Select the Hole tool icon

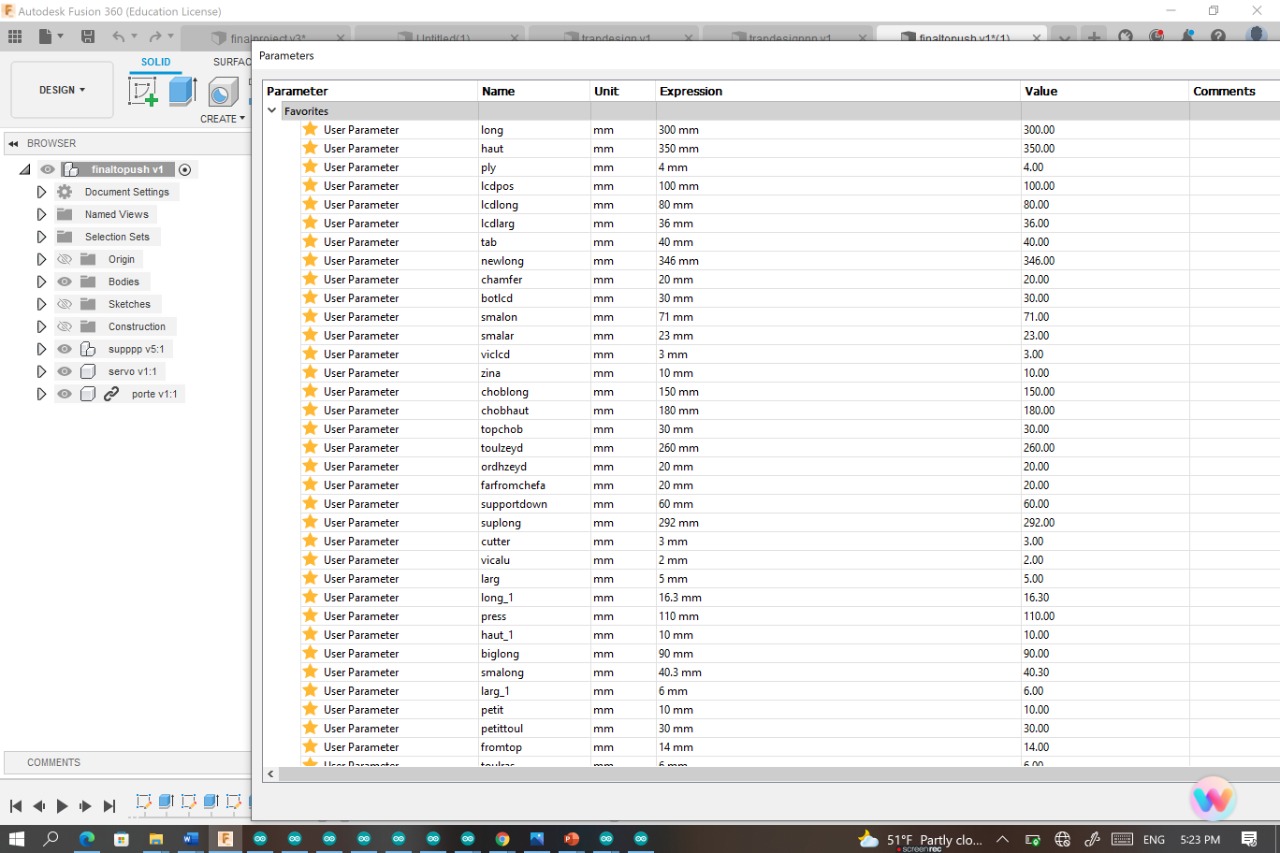coord(222,93)
